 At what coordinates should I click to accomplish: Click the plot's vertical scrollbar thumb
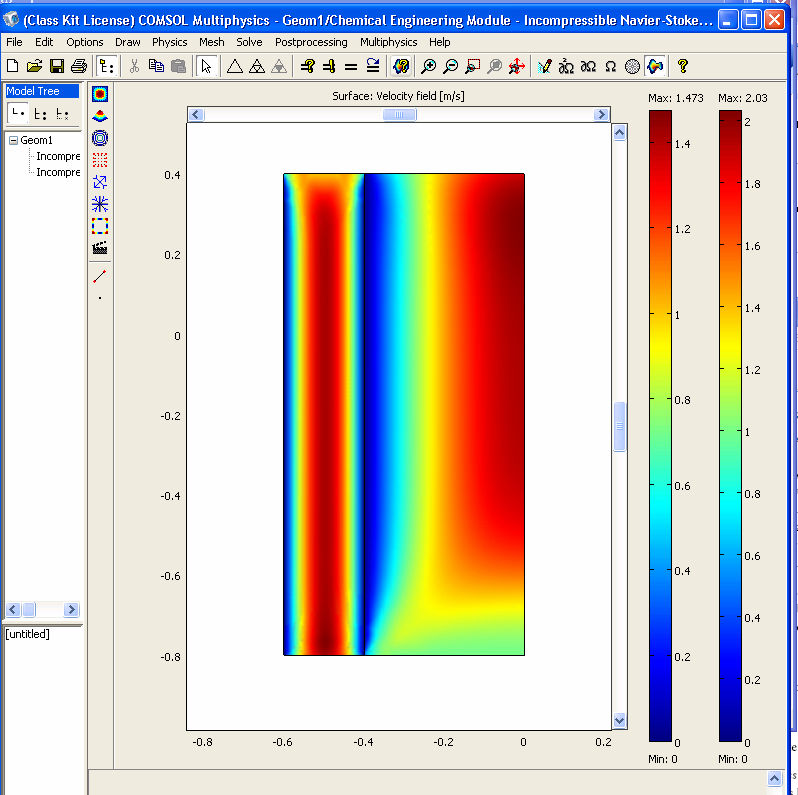pyautogui.click(x=619, y=427)
